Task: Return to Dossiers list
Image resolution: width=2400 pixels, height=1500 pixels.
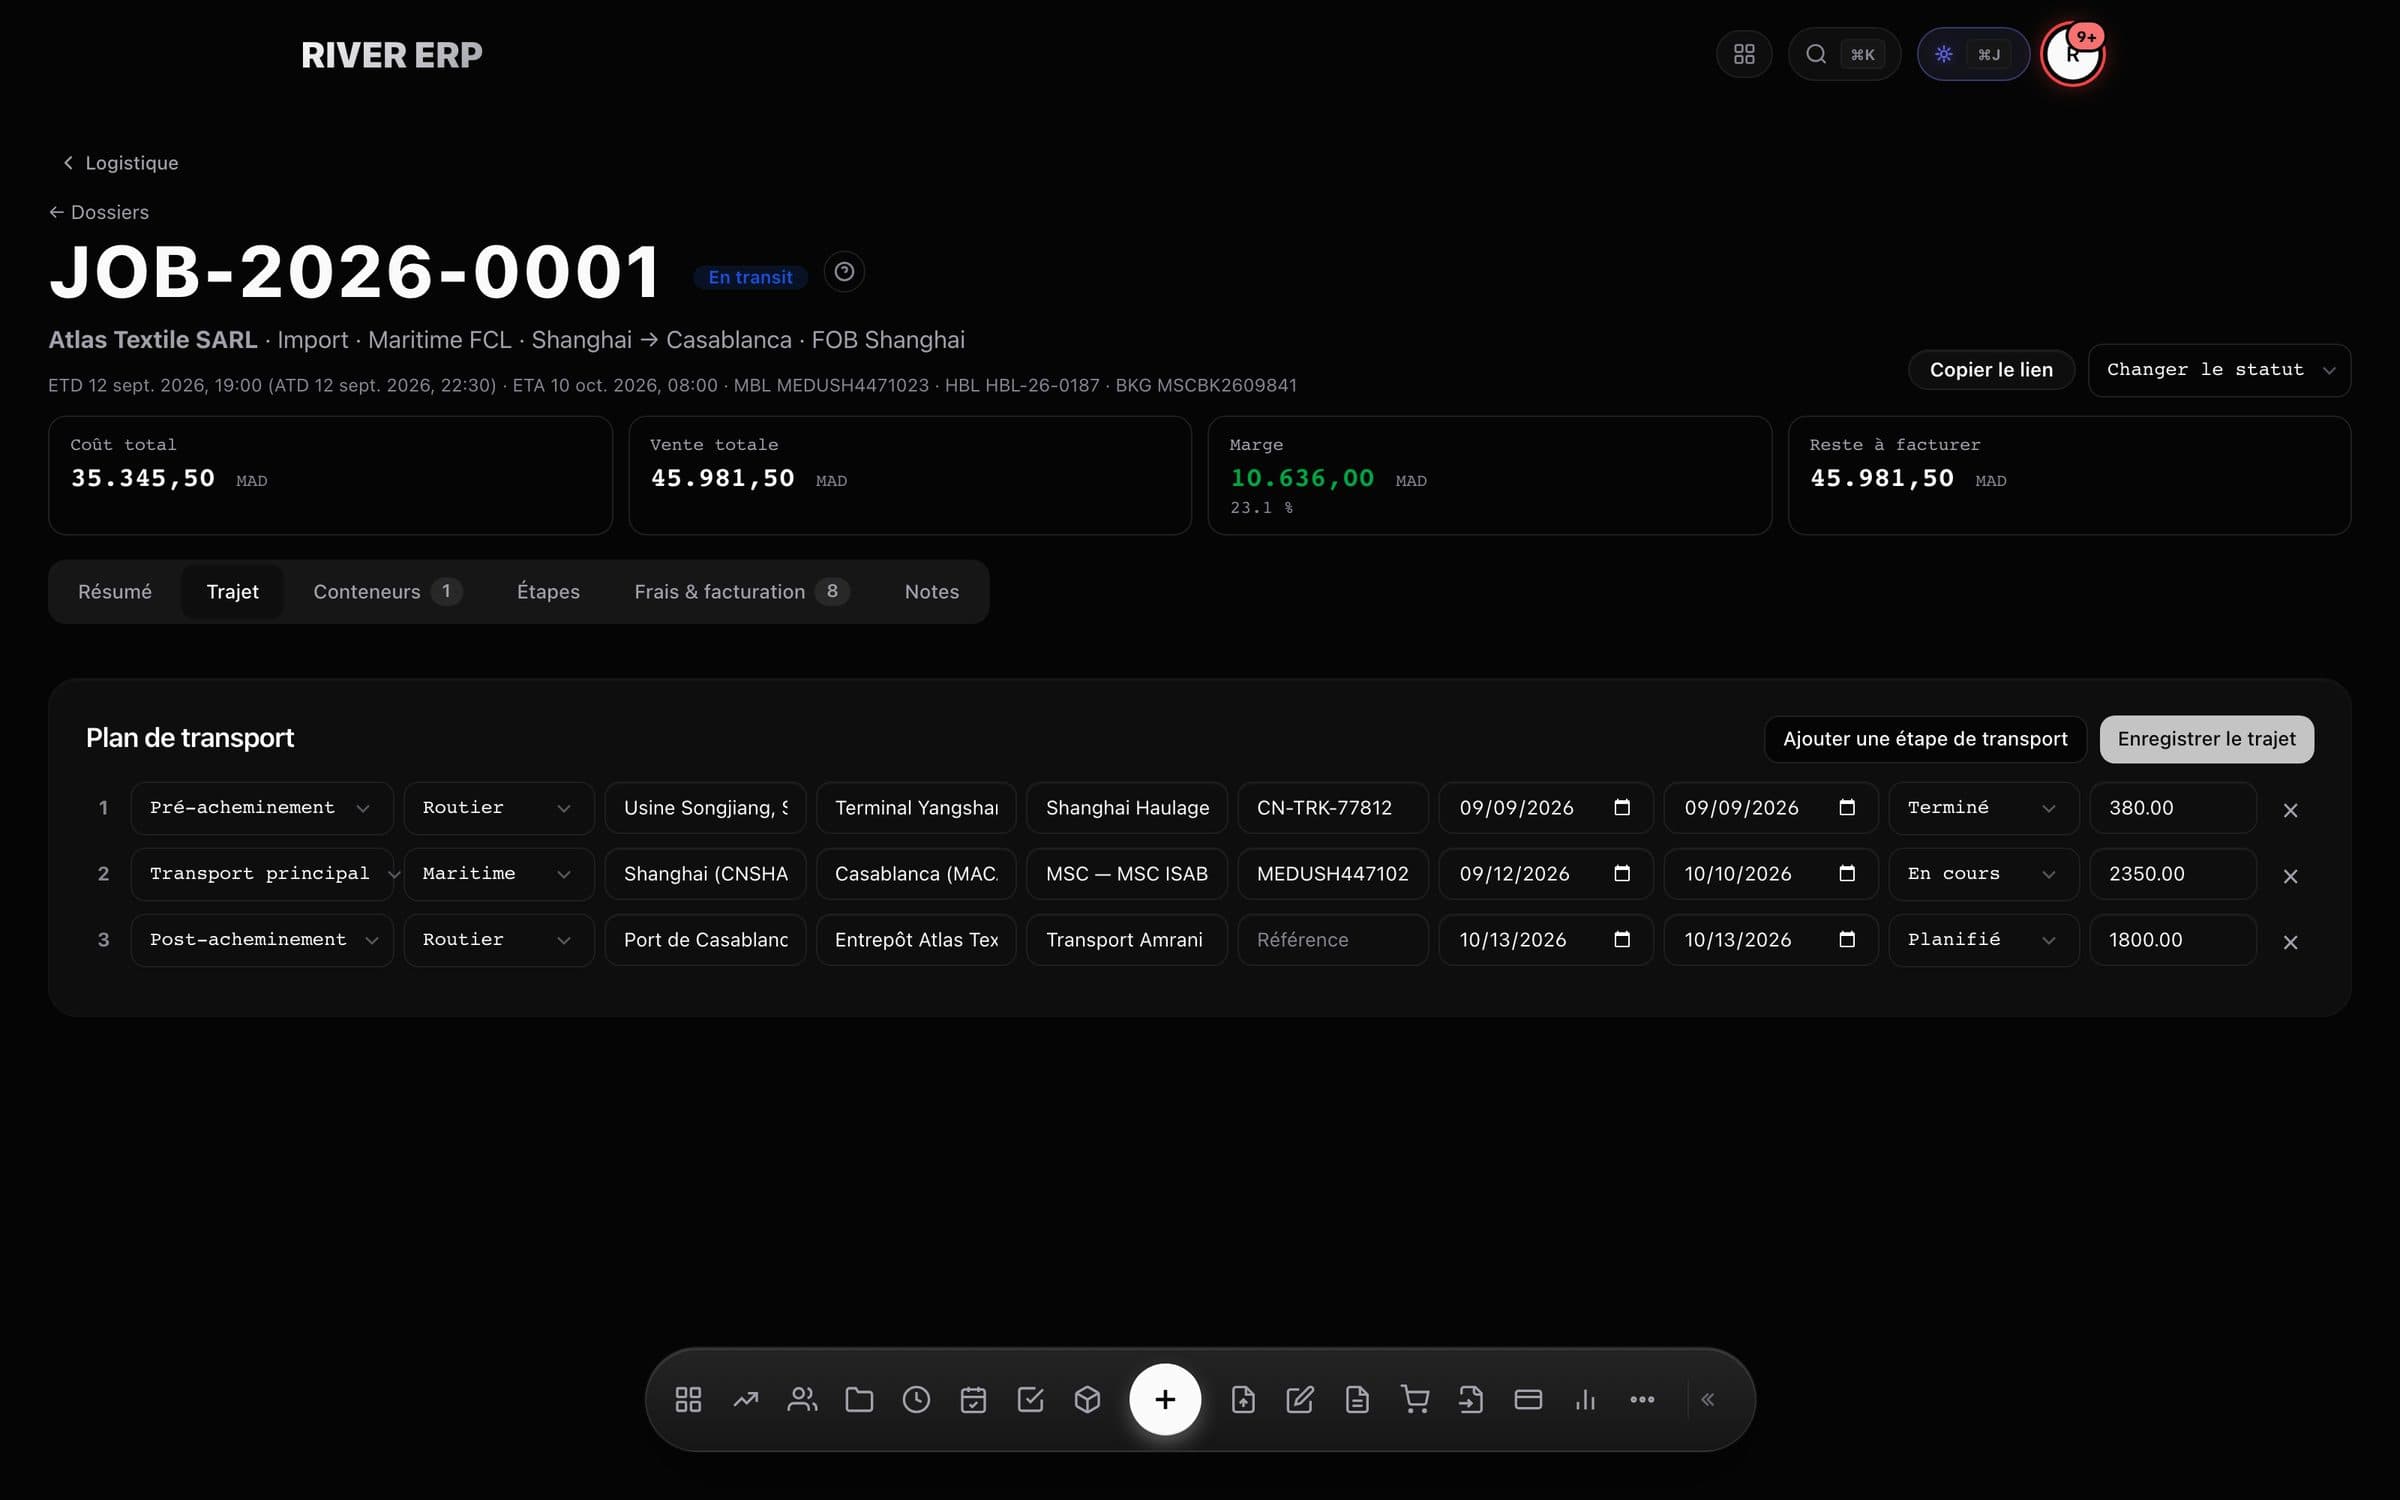Action: tap(99, 212)
